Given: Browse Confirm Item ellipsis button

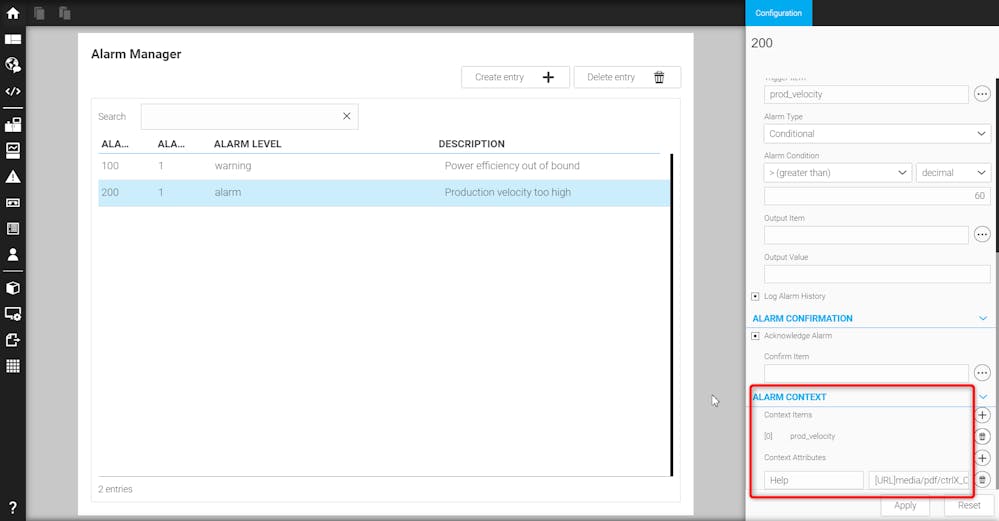Looking at the screenshot, I should click(982, 373).
